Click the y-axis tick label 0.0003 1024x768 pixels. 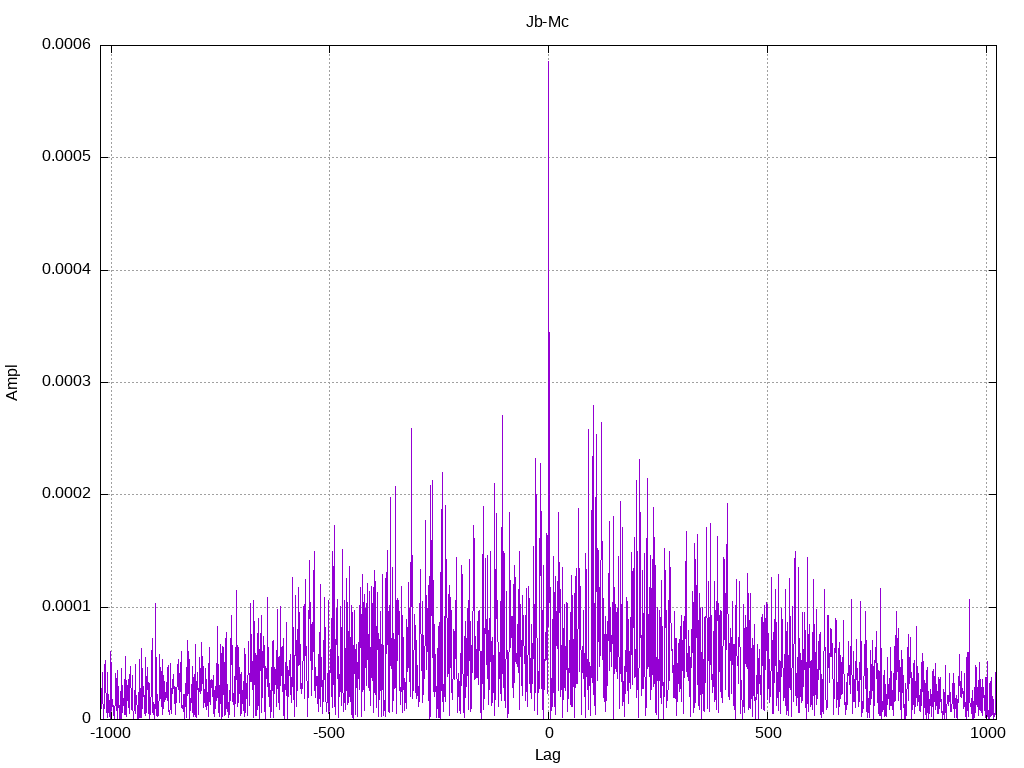(x=66, y=381)
